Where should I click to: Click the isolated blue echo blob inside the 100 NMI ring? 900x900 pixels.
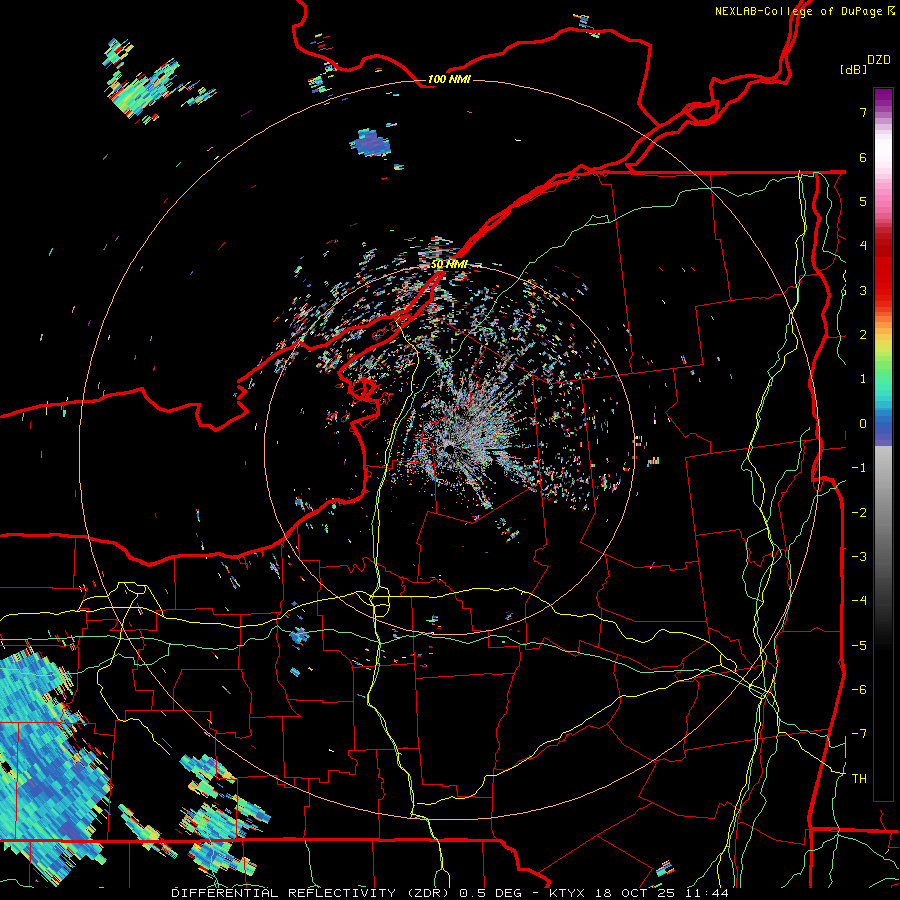pos(371,143)
